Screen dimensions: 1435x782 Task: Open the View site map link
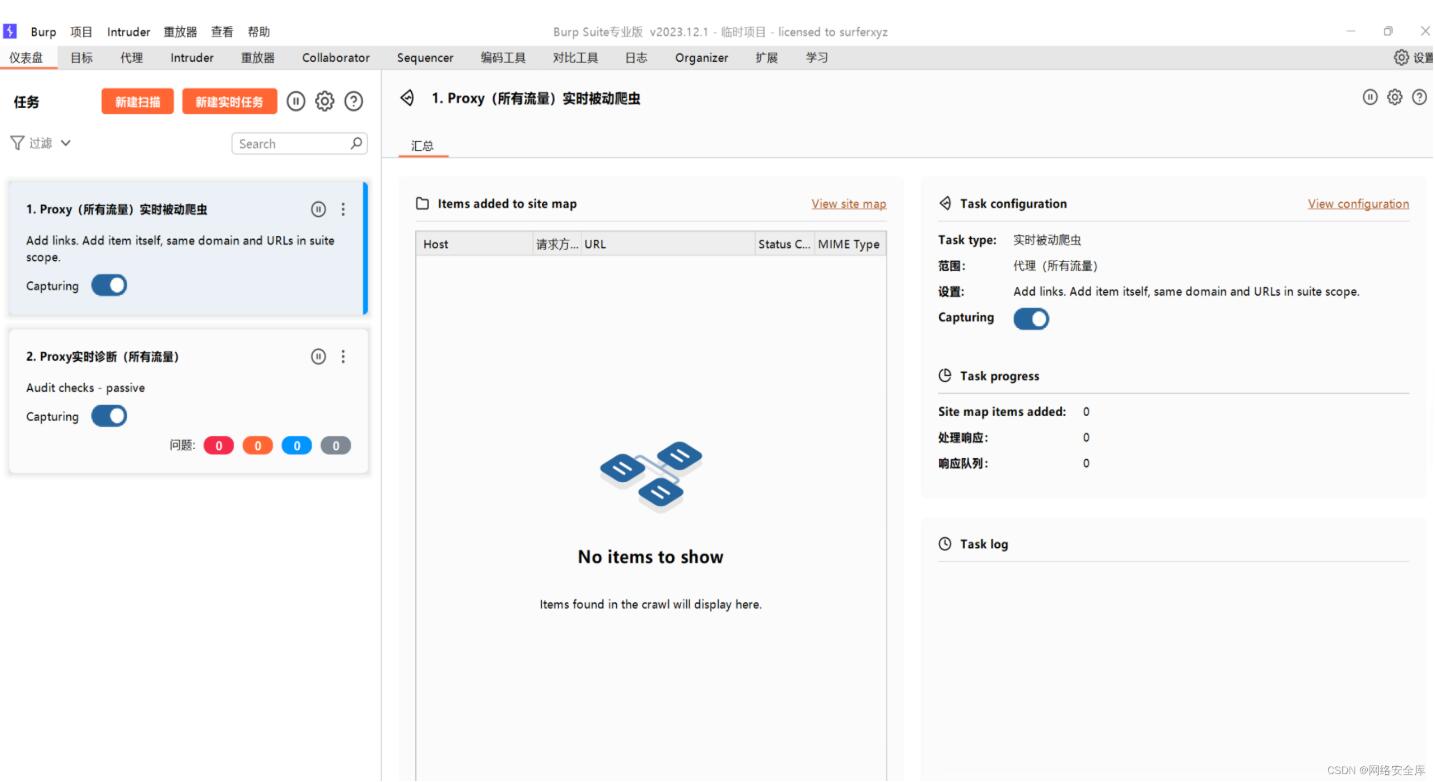click(x=849, y=204)
